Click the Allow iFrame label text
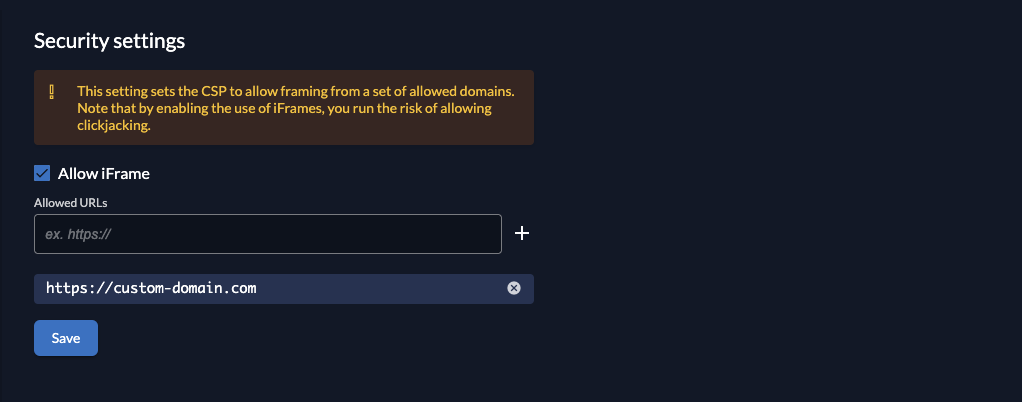1022x402 pixels. [104, 174]
